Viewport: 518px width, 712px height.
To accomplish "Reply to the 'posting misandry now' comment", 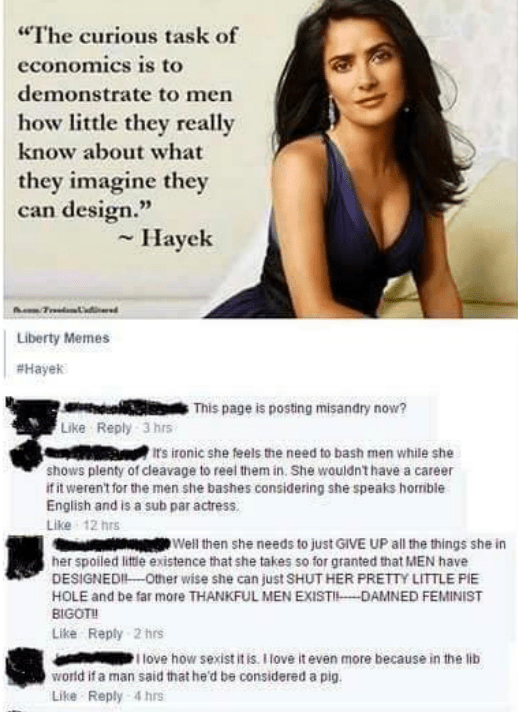I will (x=114, y=428).
